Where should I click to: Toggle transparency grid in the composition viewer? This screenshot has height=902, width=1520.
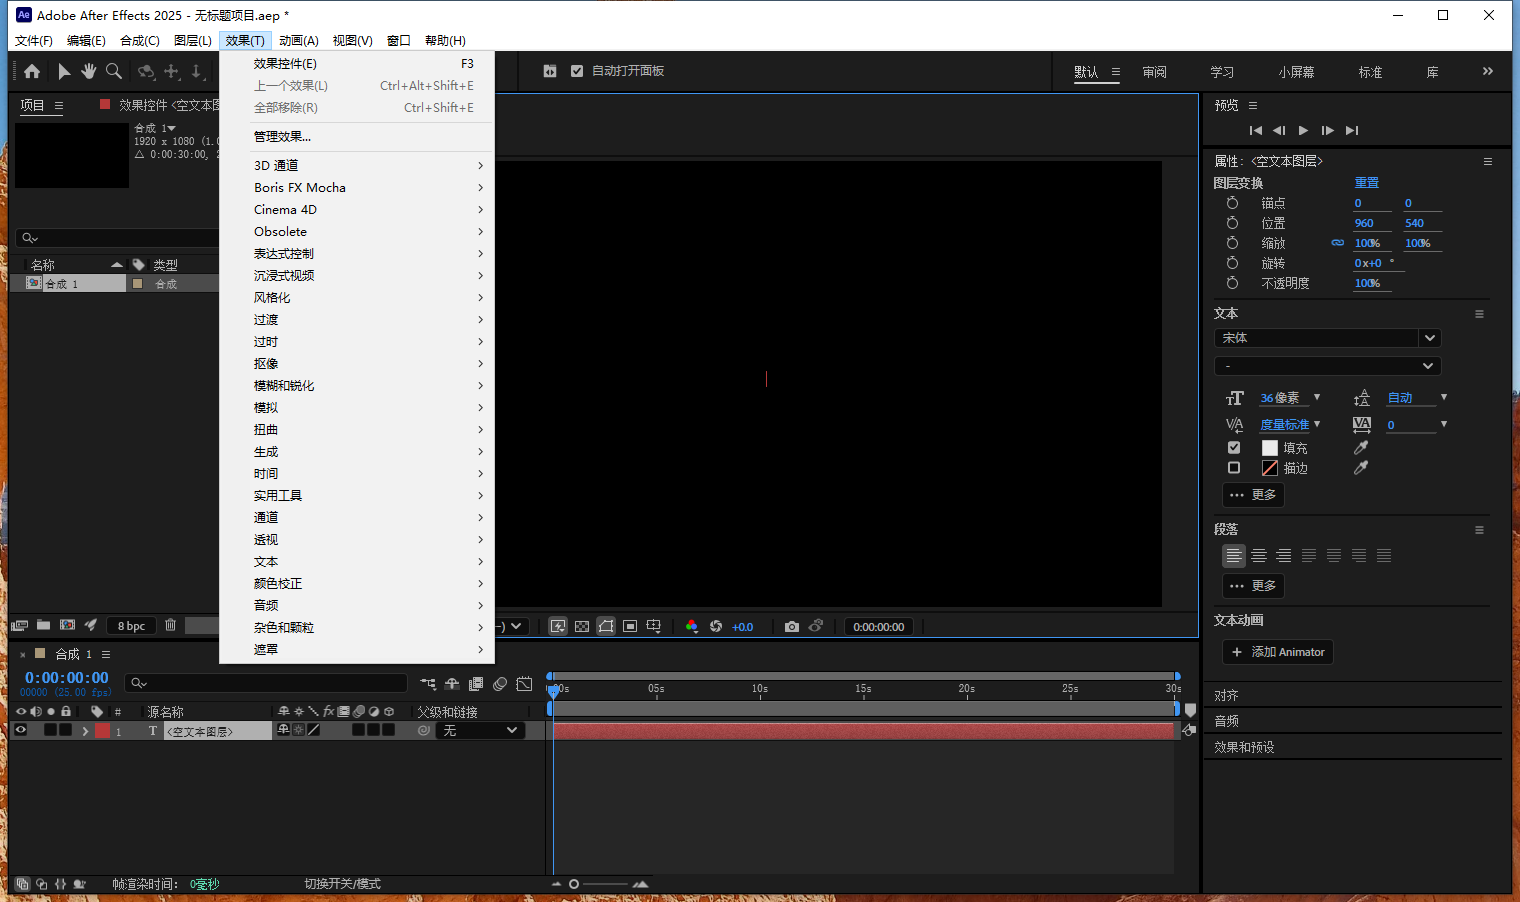click(x=581, y=626)
